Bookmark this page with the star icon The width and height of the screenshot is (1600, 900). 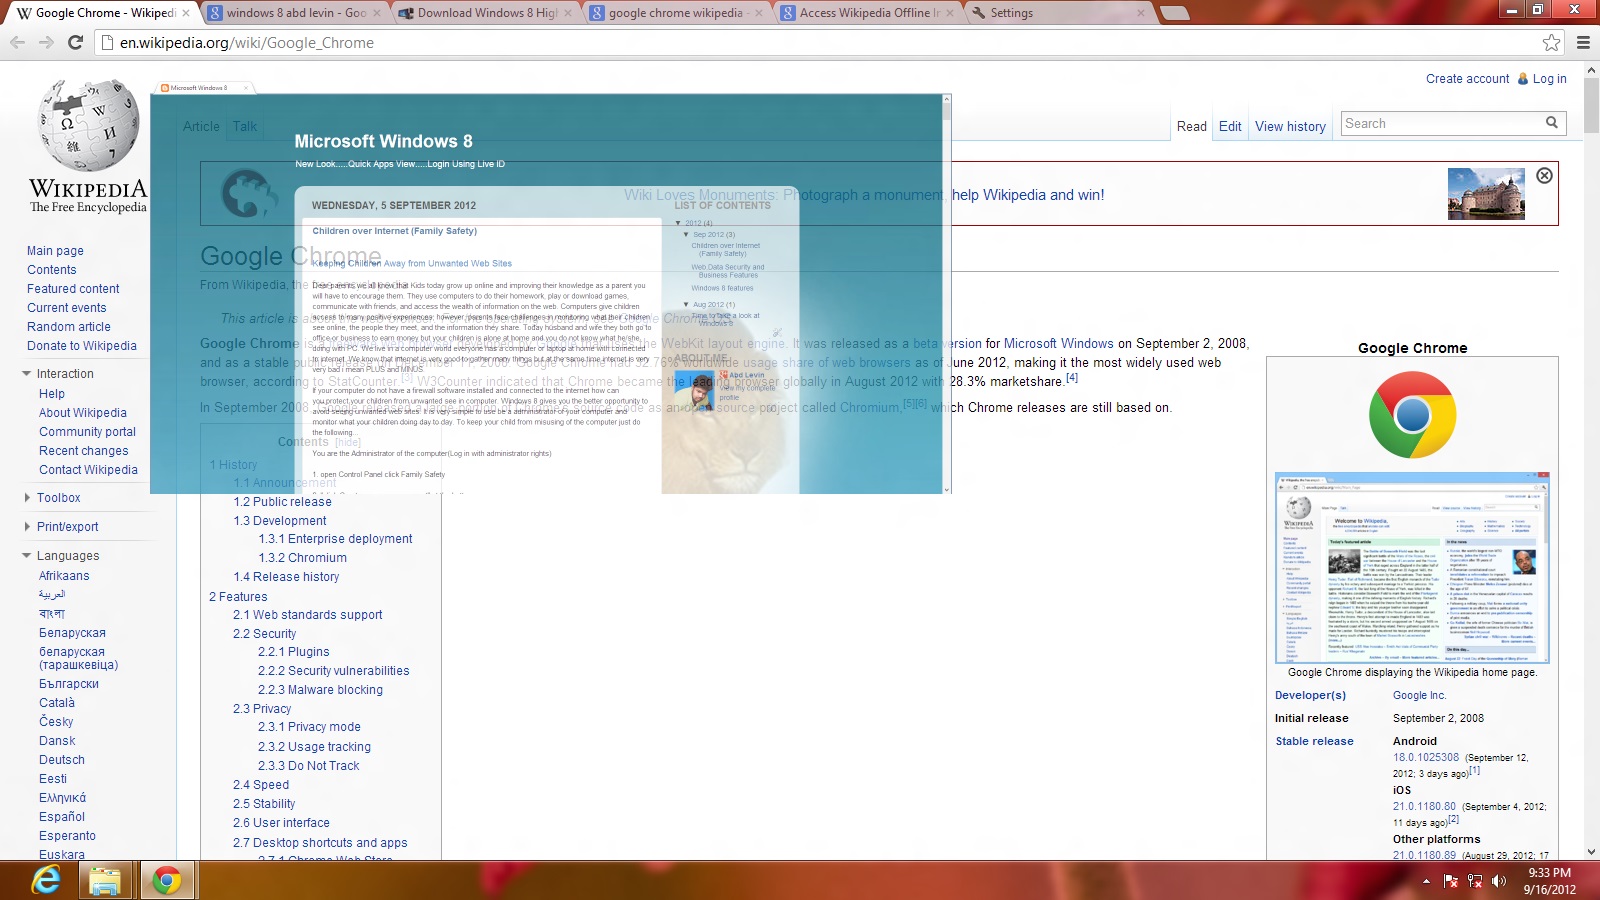click(1551, 42)
